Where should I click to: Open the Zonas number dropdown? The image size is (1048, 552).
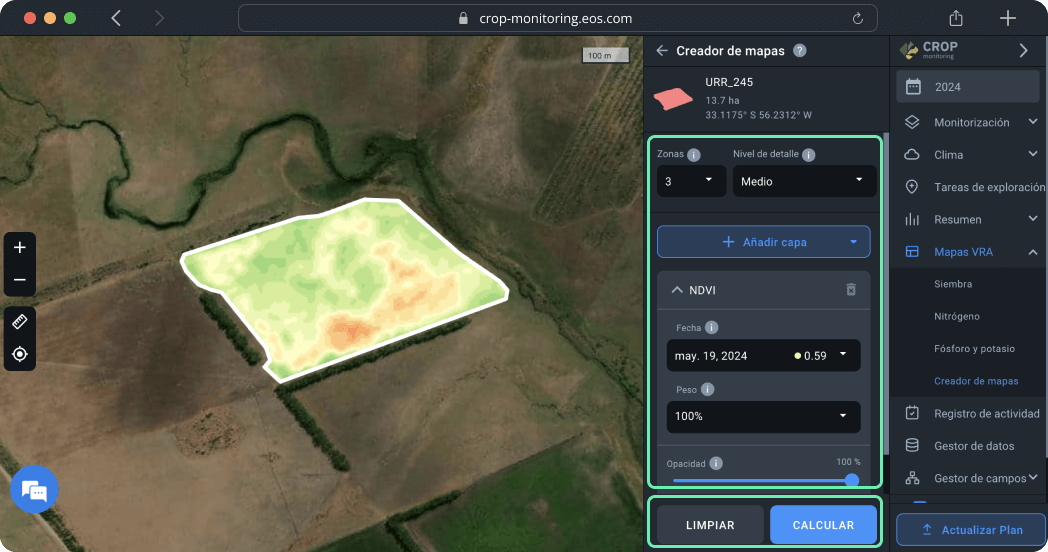pyautogui.click(x=691, y=181)
